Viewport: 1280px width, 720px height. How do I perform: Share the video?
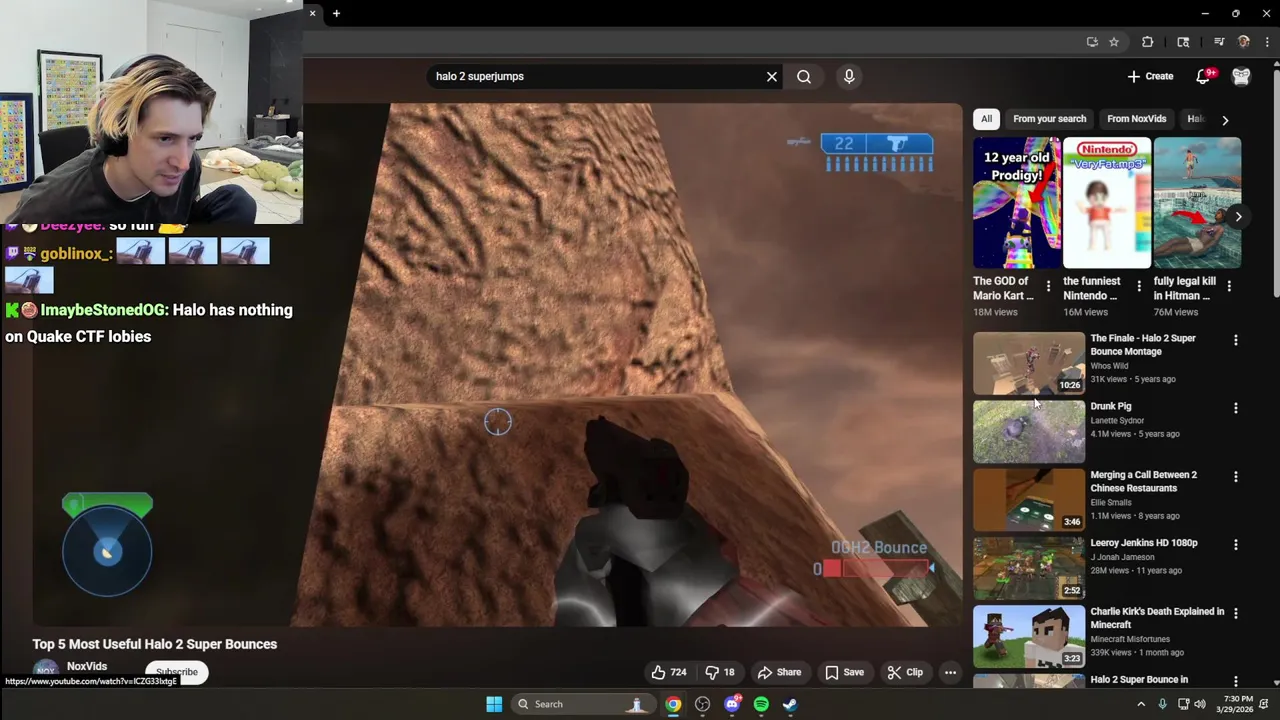click(780, 672)
